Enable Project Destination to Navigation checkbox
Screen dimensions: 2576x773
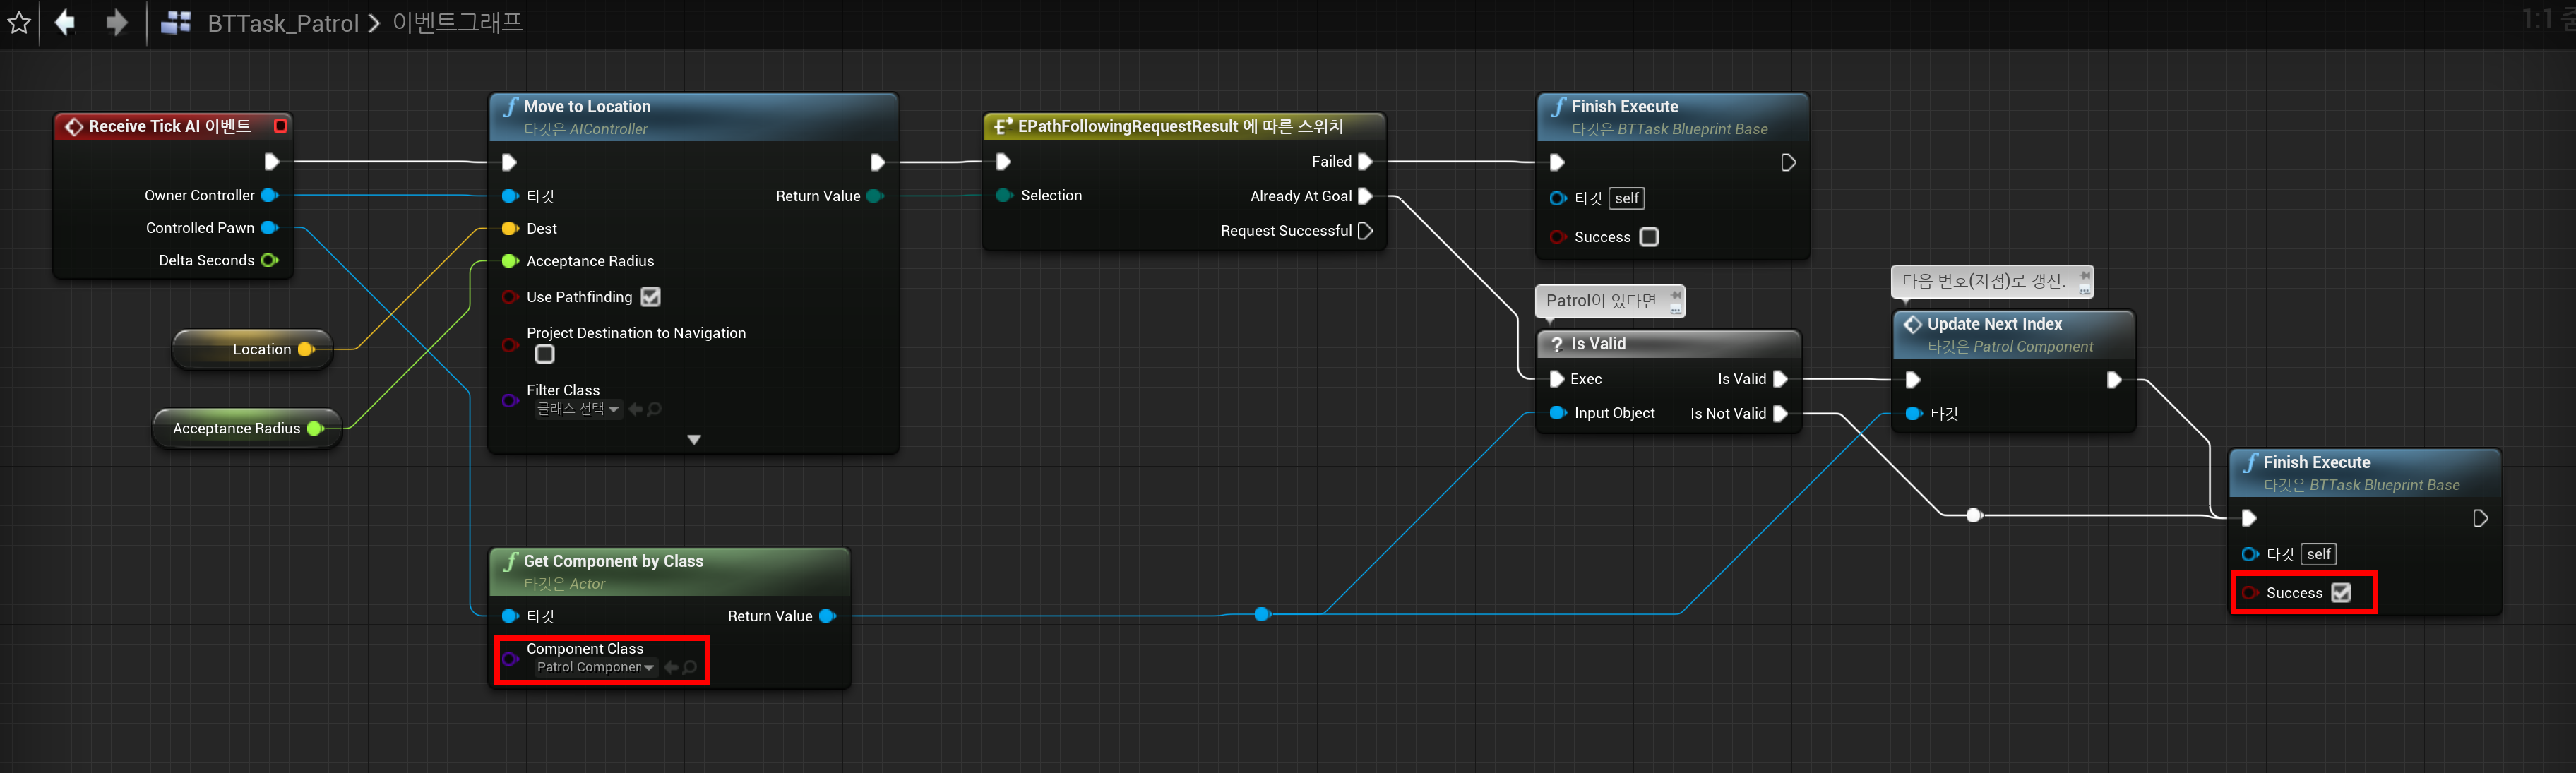coord(545,354)
